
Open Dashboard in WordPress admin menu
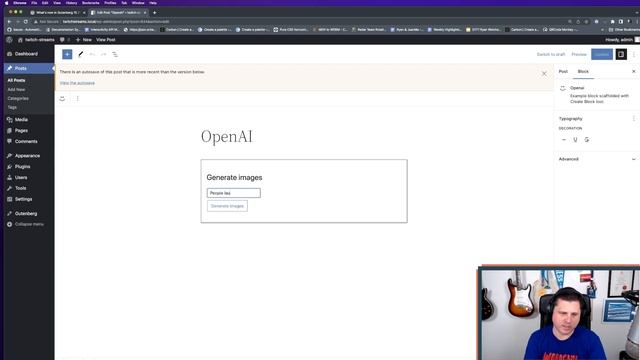click(x=26, y=54)
